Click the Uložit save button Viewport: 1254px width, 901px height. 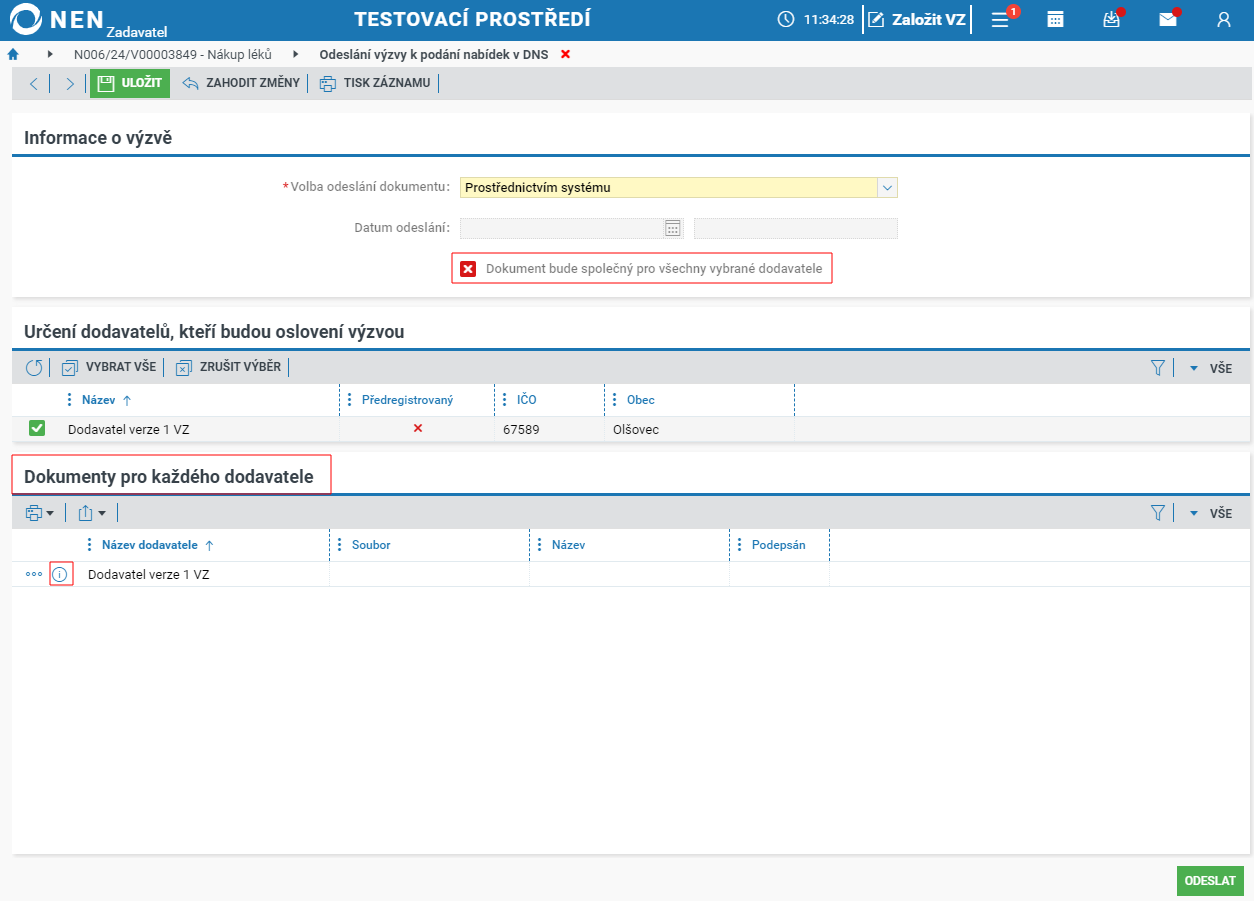[x=130, y=83]
